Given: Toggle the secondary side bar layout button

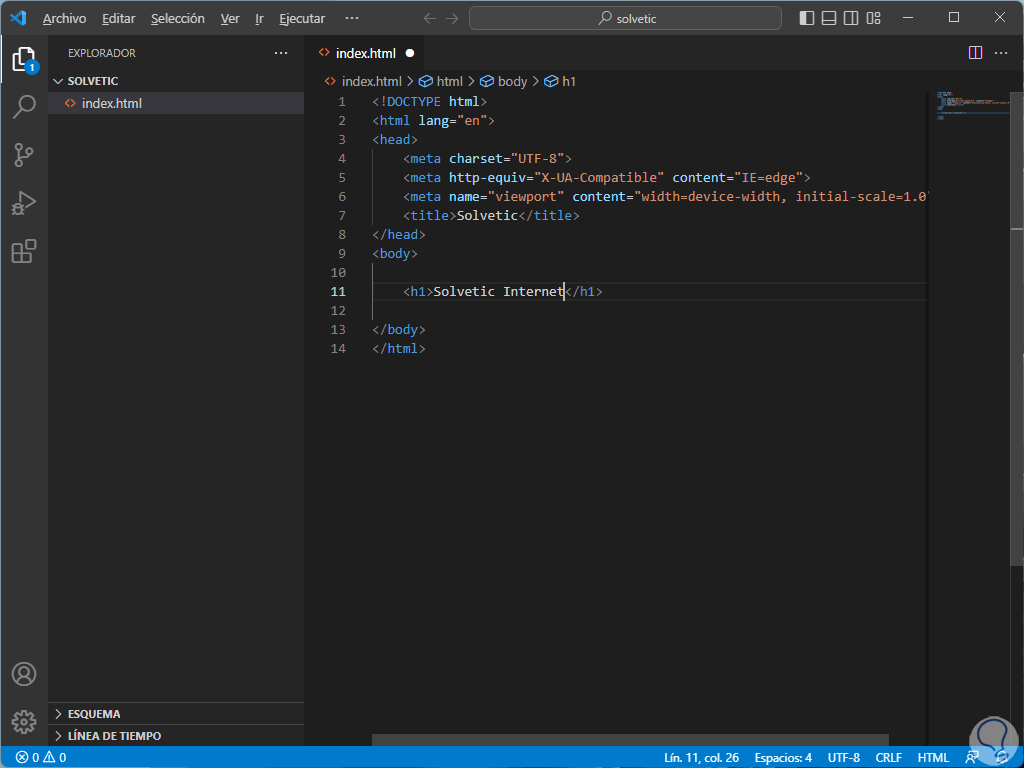Looking at the screenshot, I should tap(851, 18).
